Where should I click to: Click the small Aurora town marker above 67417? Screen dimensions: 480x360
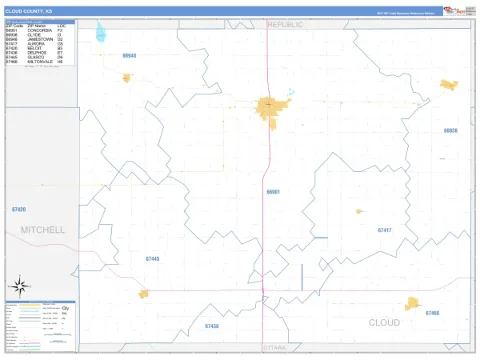pos(359,211)
